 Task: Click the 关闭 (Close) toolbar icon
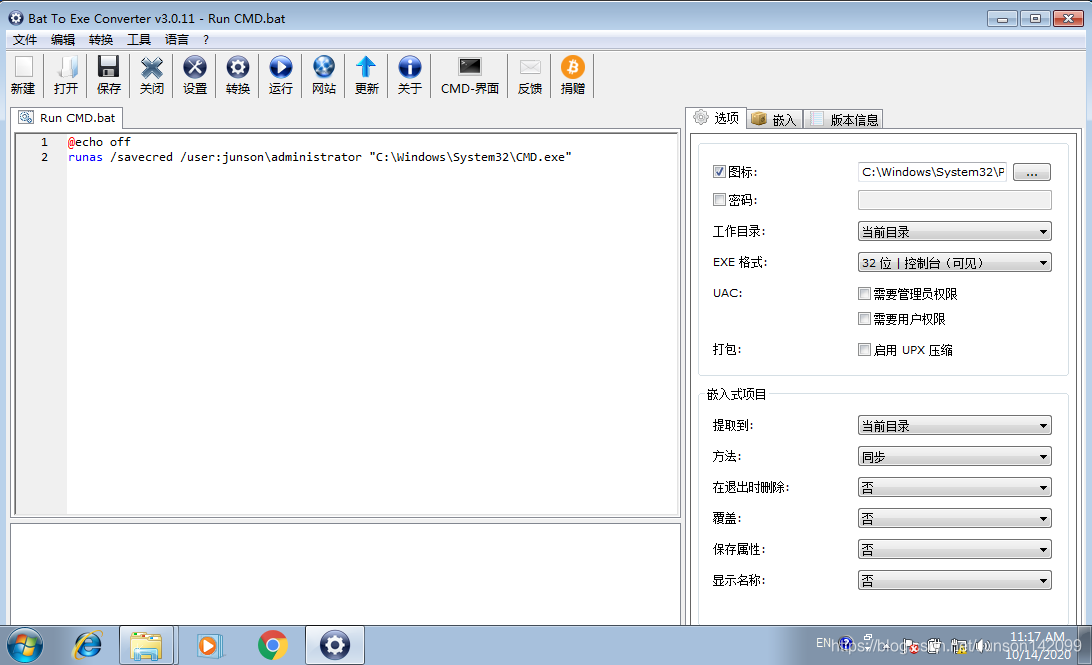coord(151,75)
